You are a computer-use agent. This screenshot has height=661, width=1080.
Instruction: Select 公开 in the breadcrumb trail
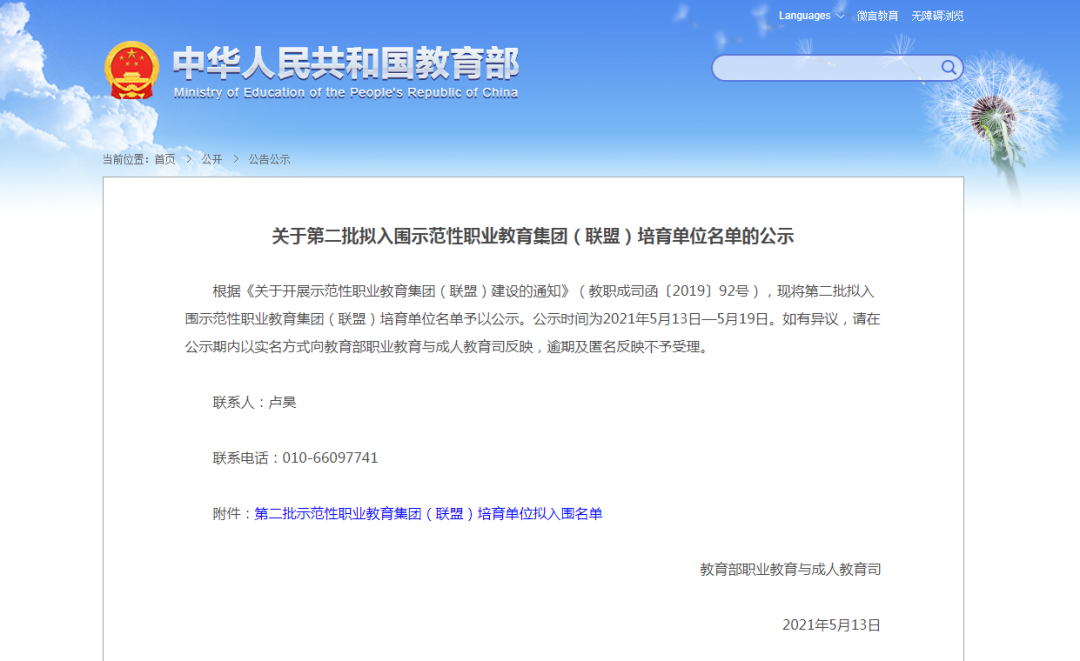[x=211, y=159]
